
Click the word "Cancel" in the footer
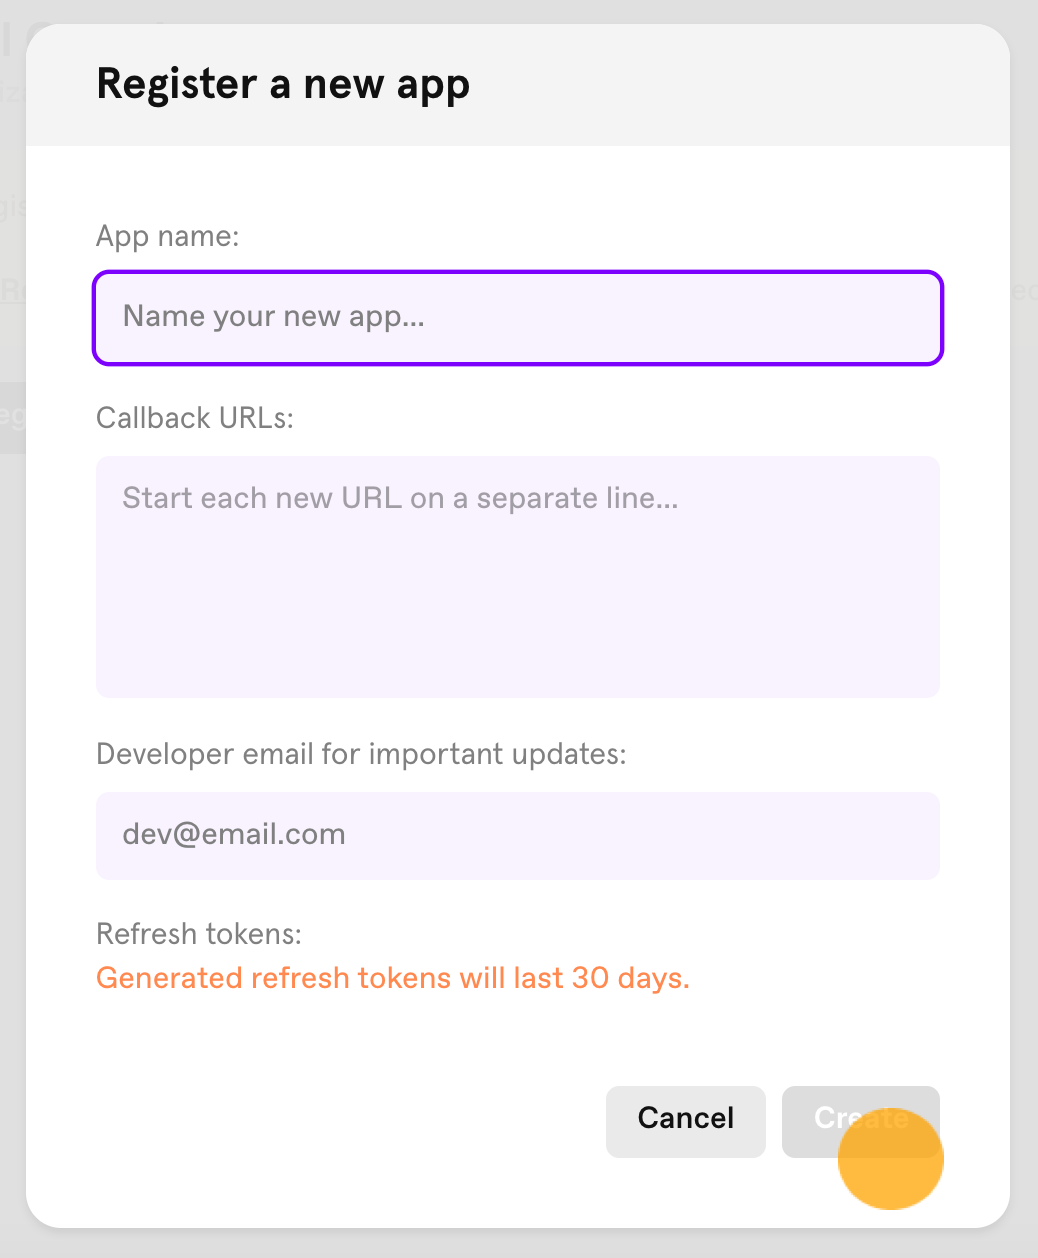[686, 1118]
